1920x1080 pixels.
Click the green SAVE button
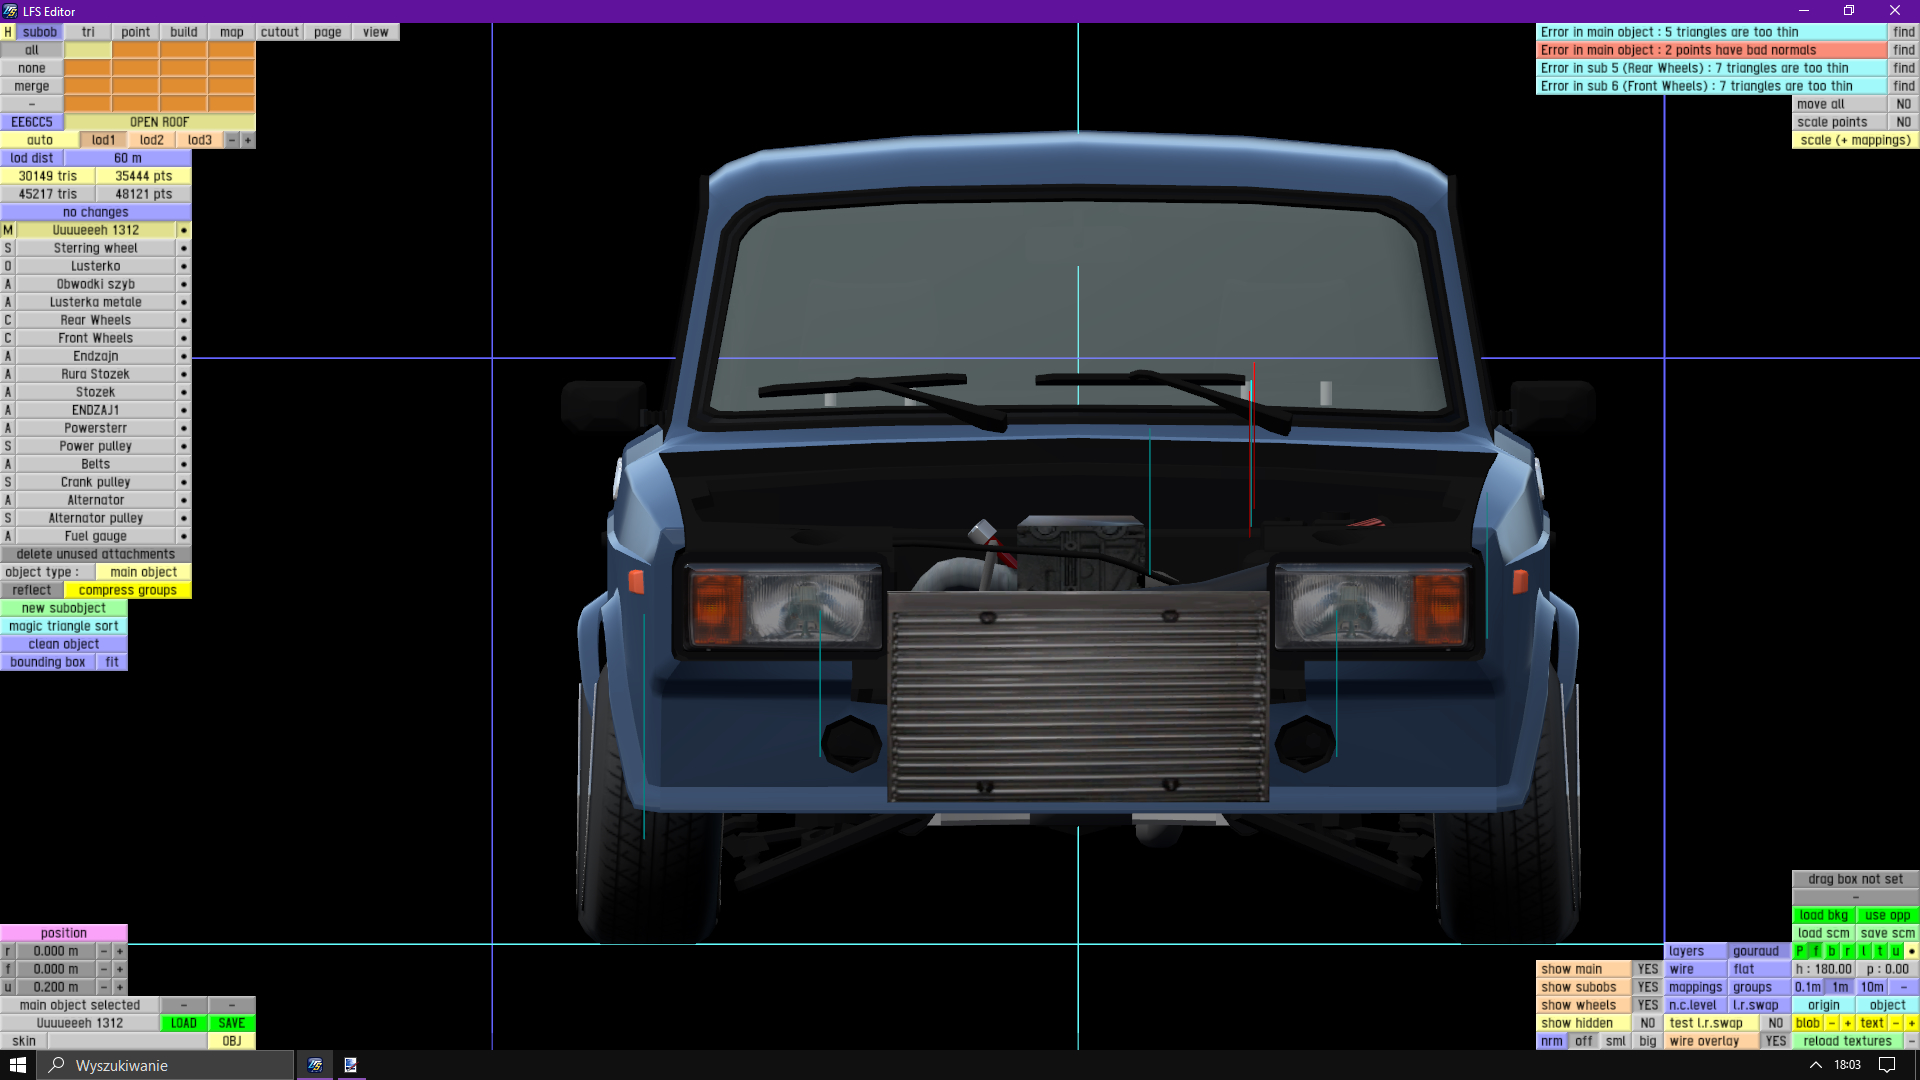[231, 1023]
